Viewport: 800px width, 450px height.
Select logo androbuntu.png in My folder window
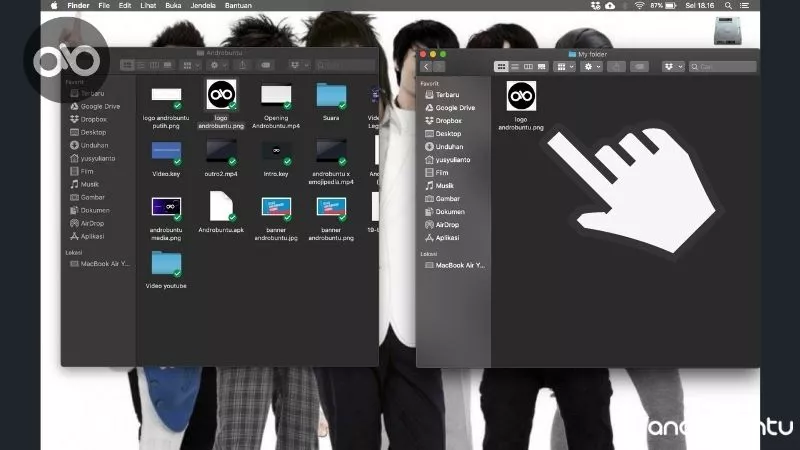click(521, 106)
